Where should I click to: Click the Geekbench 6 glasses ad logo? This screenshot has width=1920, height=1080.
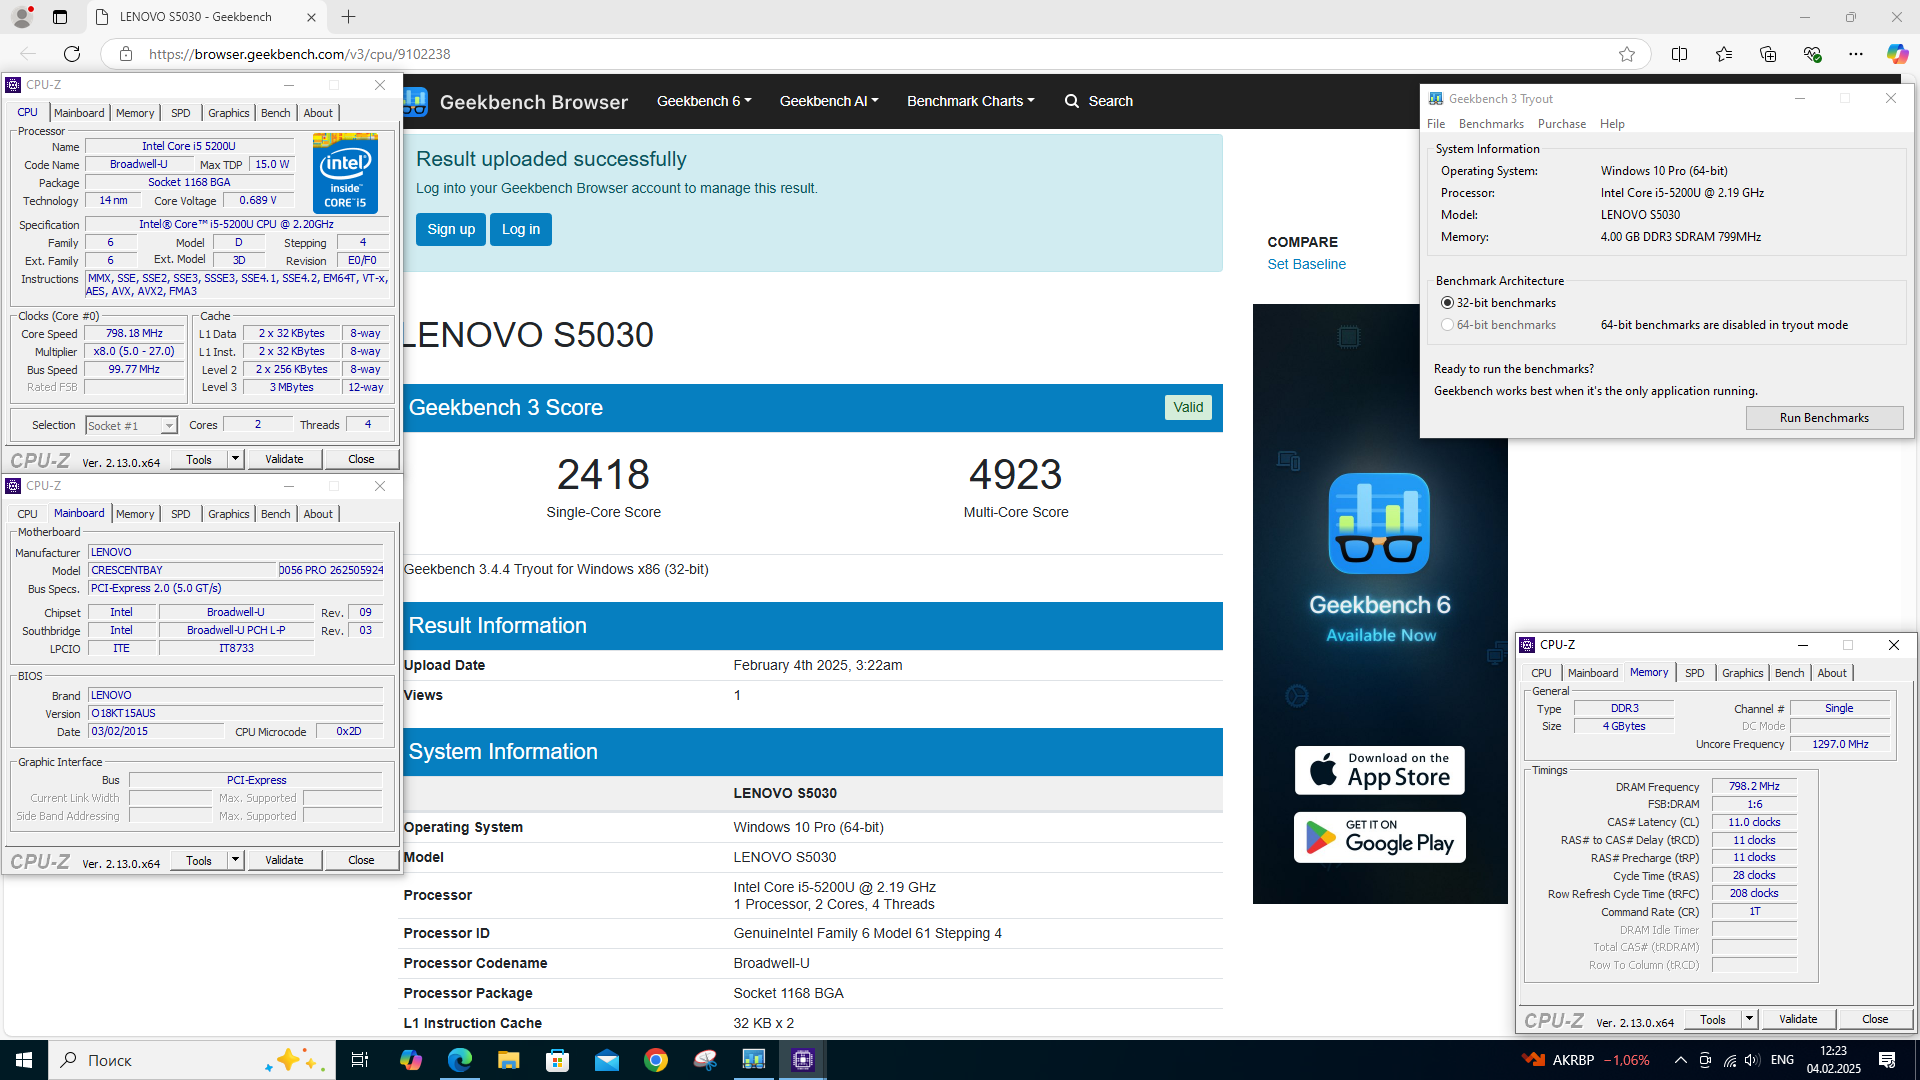click(1379, 524)
